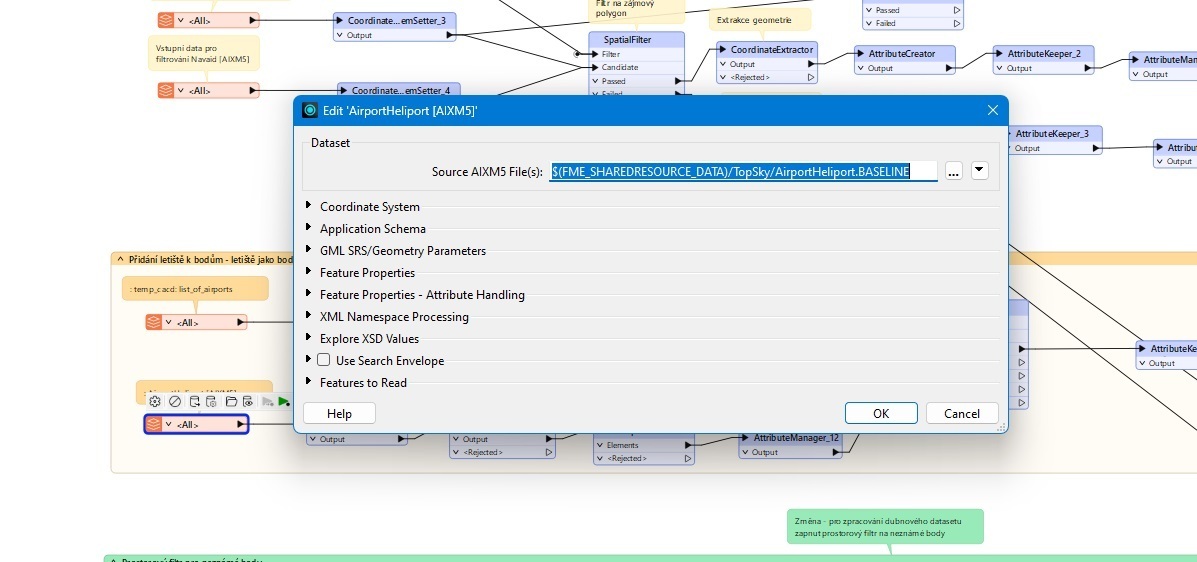Select green annotation about 'dubnového datasetu'

pos(886,527)
